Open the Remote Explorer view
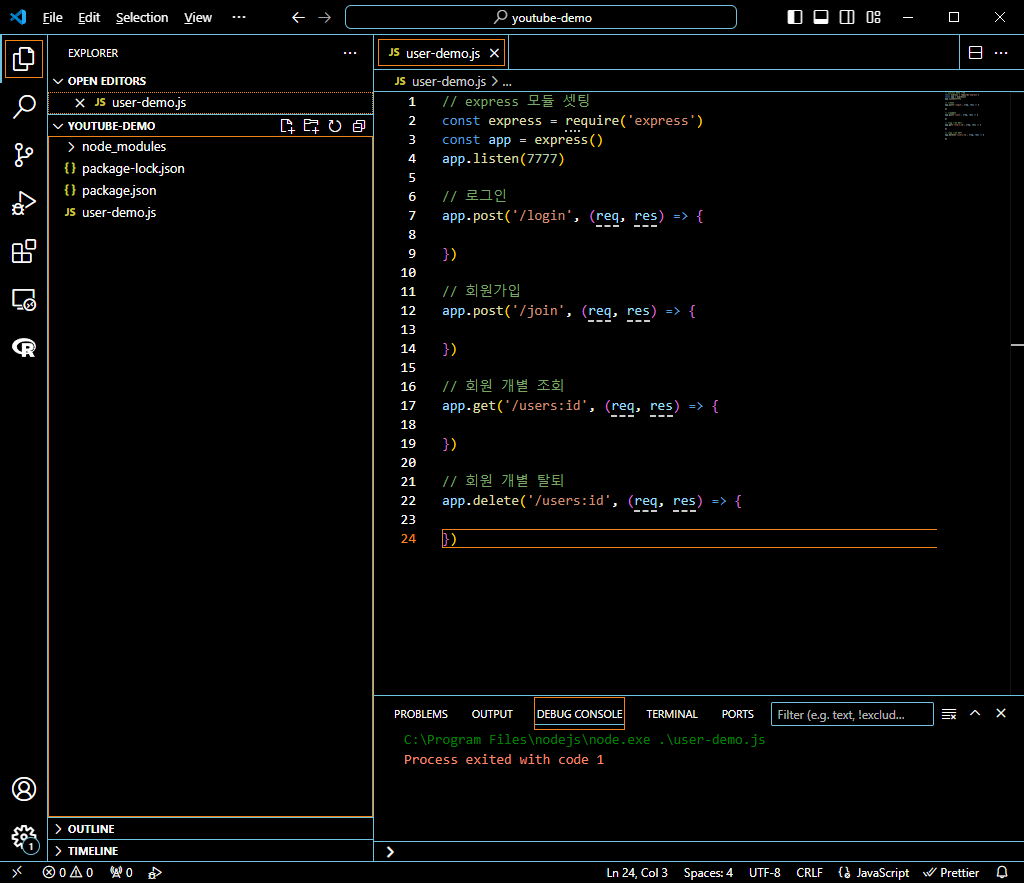The width and height of the screenshot is (1024, 883). click(x=24, y=300)
